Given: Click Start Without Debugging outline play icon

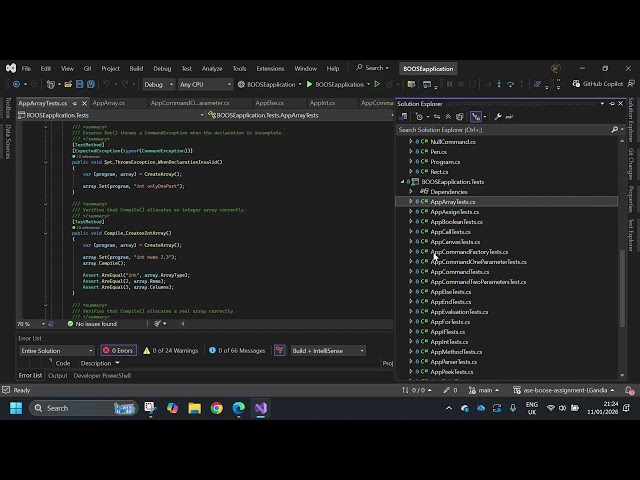Looking at the screenshot, I should 378,84.
